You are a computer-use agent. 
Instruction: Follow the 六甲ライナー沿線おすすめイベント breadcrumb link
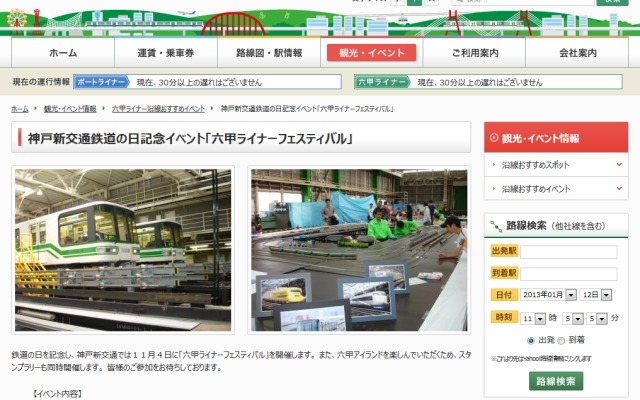158,109
